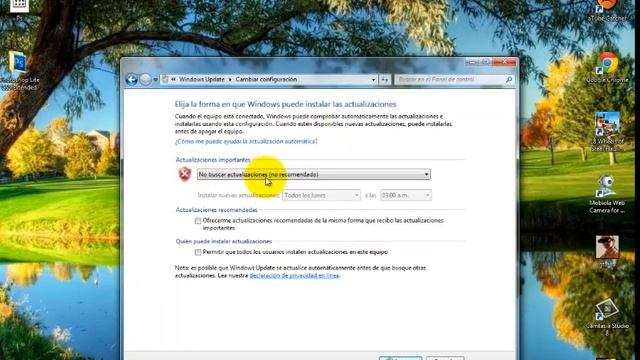Allow all users to install updates checkbox
The height and width of the screenshot is (360, 640).
pos(198,252)
